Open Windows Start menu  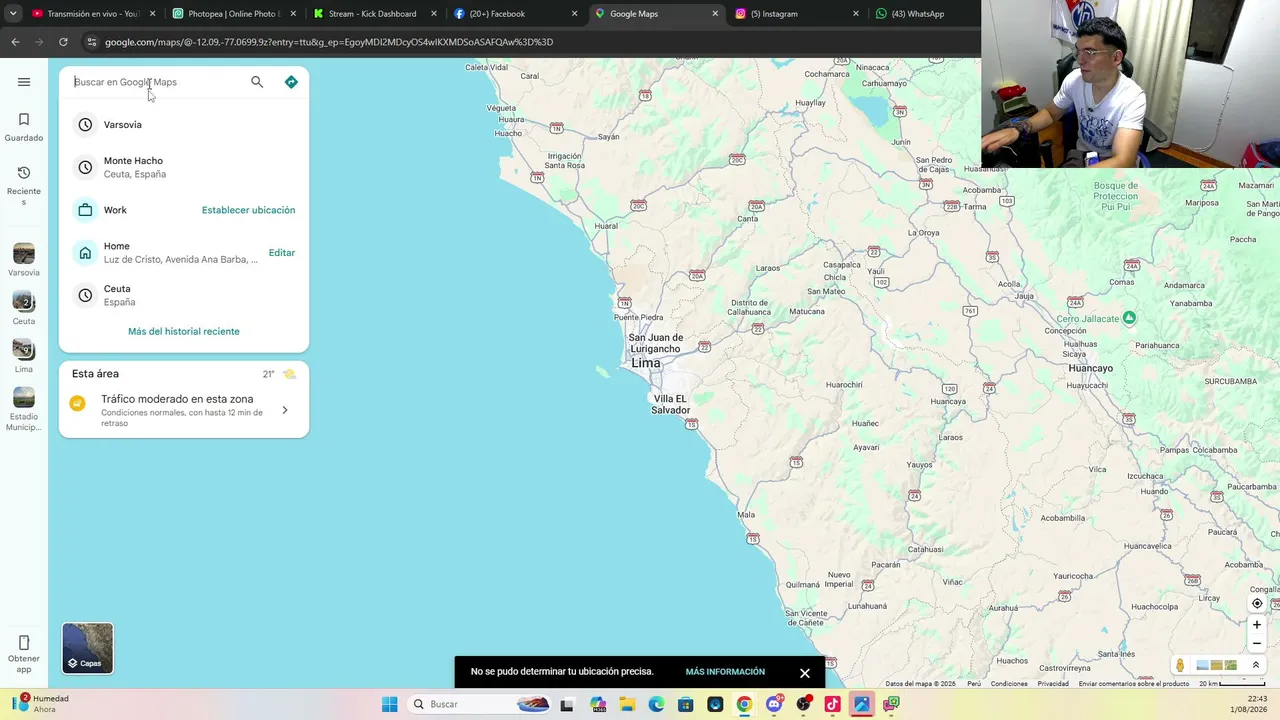point(390,704)
